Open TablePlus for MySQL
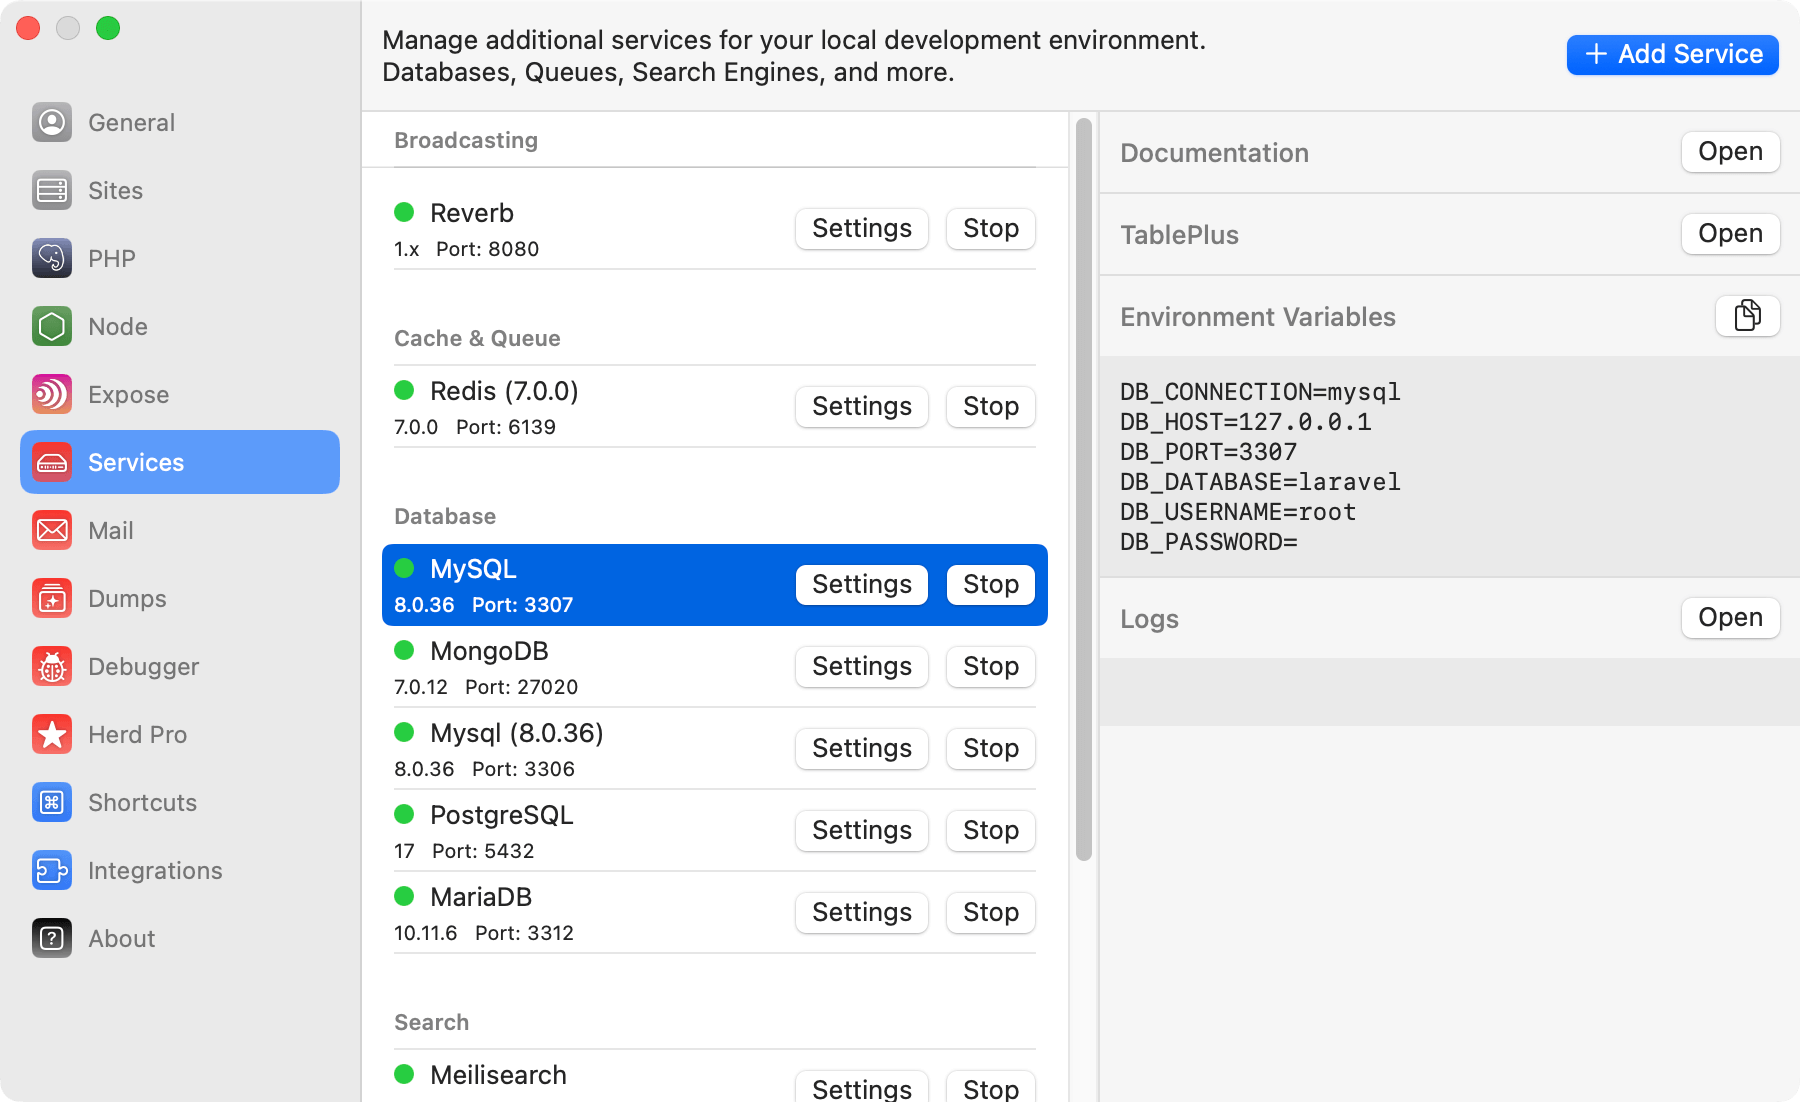This screenshot has width=1800, height=1102. tap(1730, 234)
